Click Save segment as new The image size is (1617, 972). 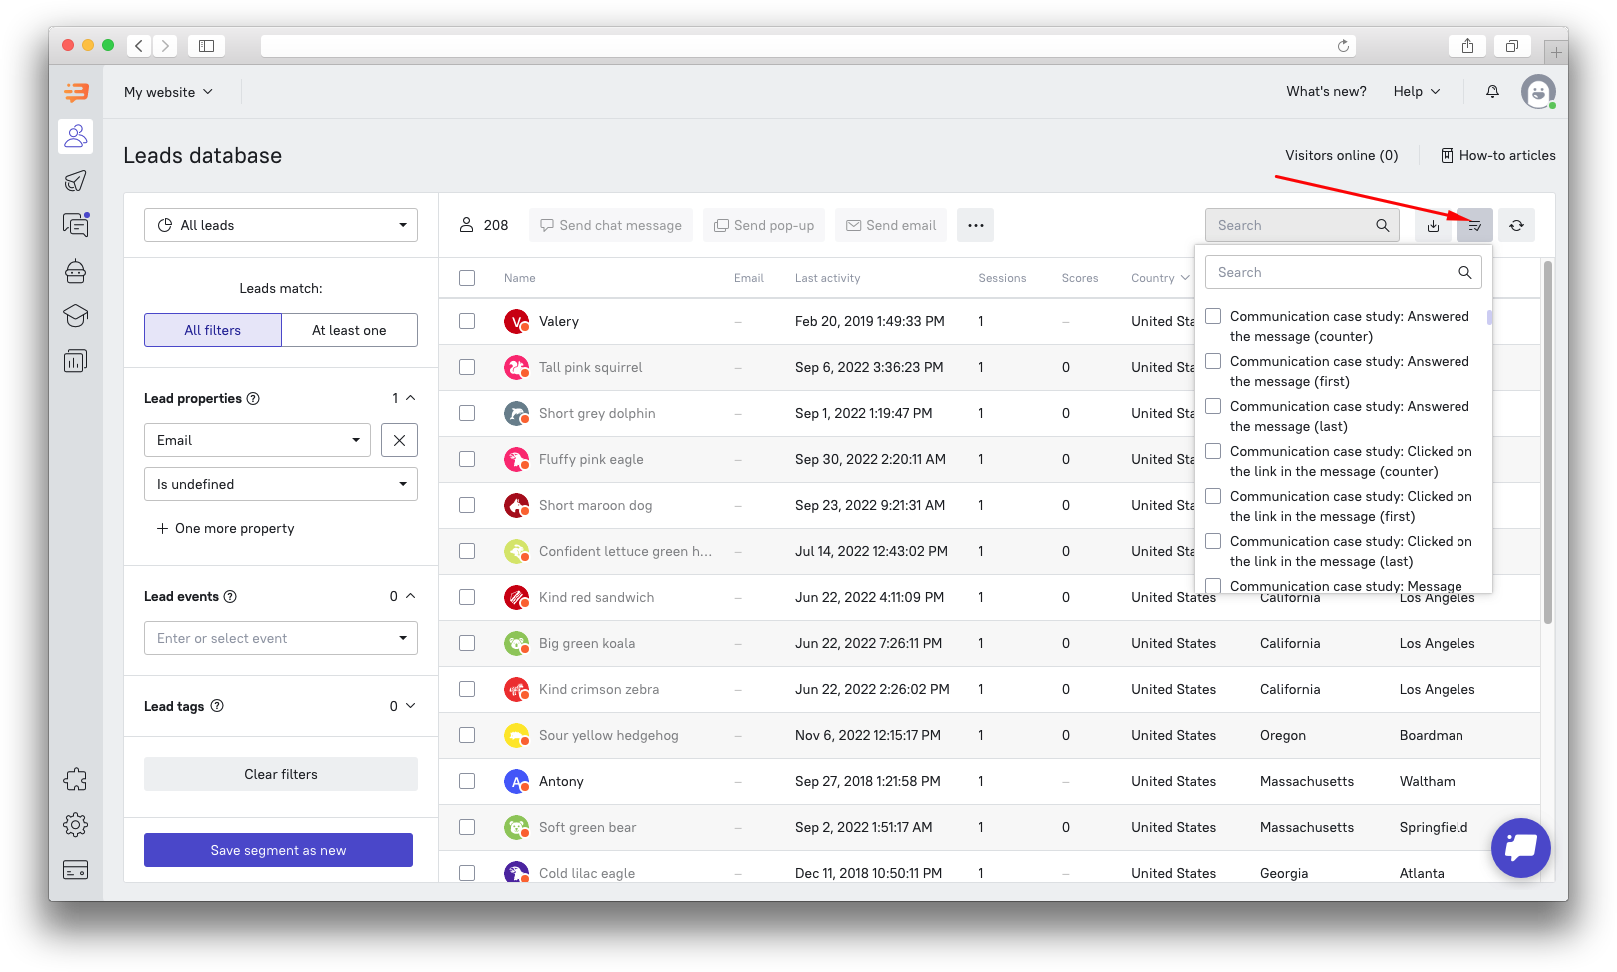click(278, 850)
